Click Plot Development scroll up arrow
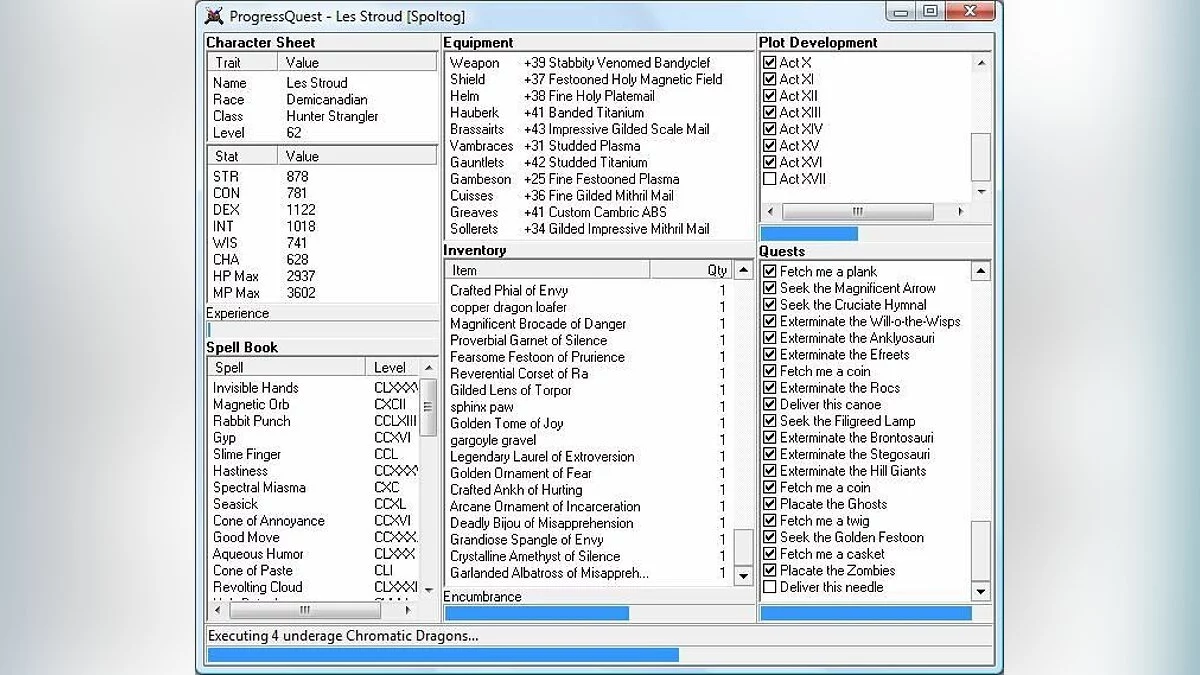The height and width of the screenshot is (675, 1200). pyautogui.click(x=981, y=63)
